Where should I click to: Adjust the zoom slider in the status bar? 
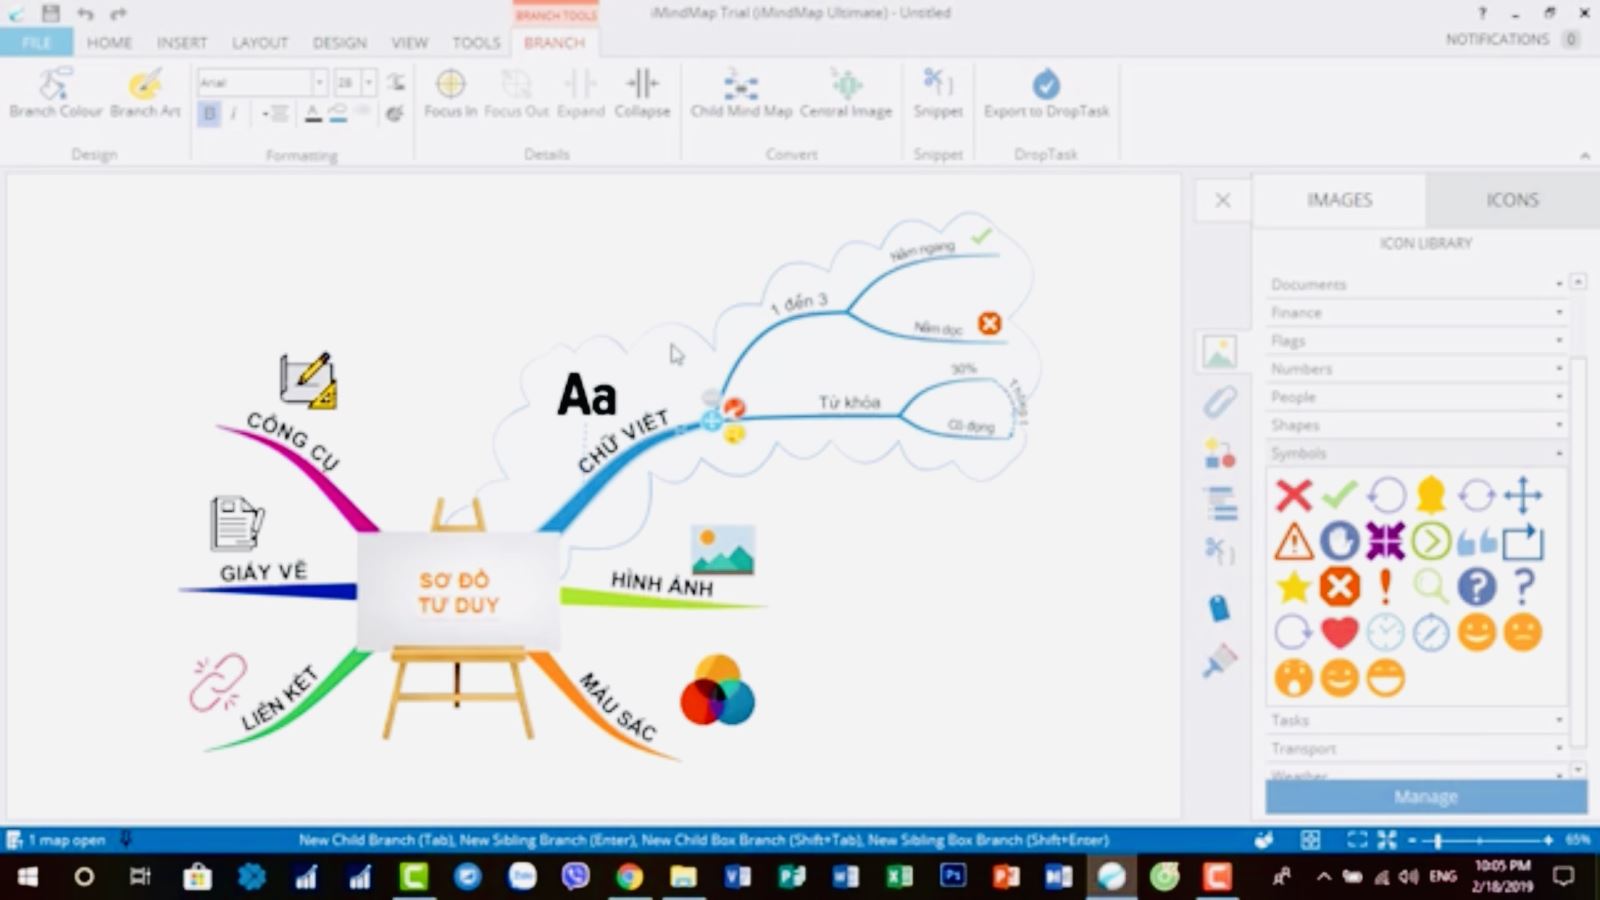click(x=1438, y=840)
